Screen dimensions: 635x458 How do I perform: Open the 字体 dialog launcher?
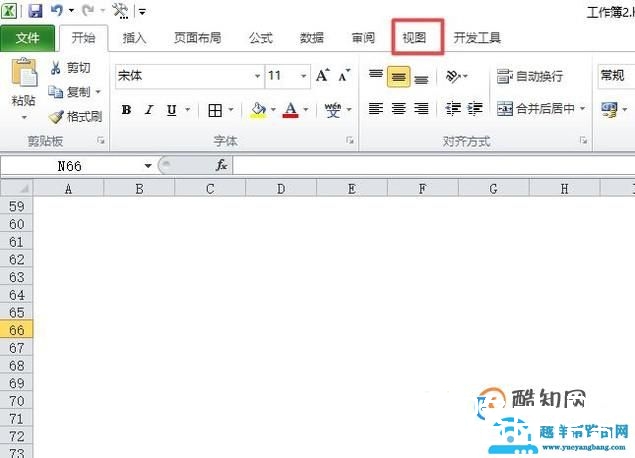[x=350, y=141]
